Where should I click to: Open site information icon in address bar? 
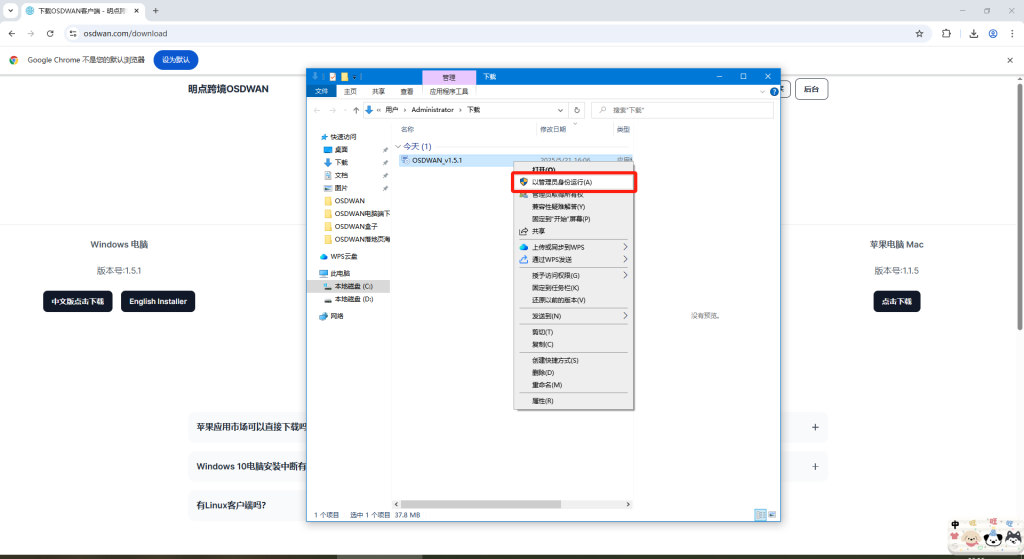(x=73, y=33)
